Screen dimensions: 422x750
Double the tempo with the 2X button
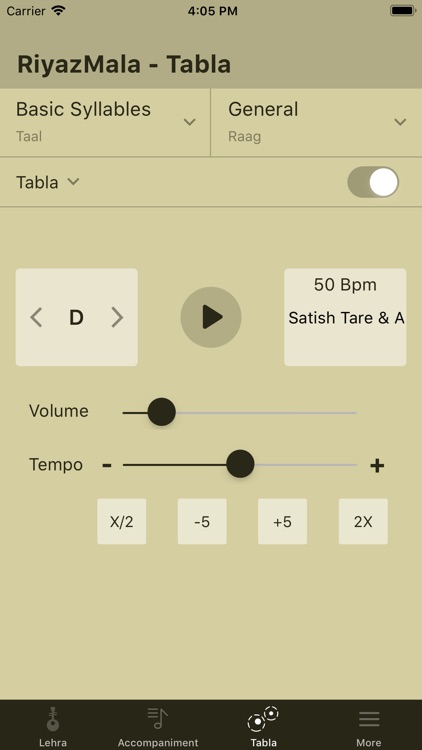[x=363, y=521]
